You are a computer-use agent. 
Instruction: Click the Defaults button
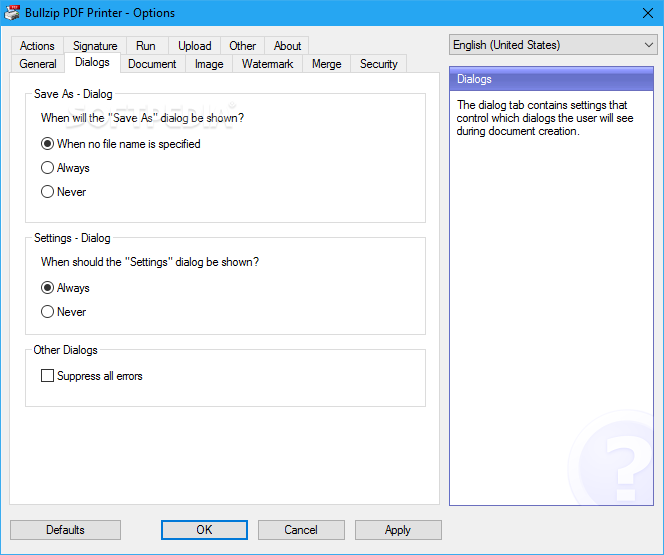65,530
